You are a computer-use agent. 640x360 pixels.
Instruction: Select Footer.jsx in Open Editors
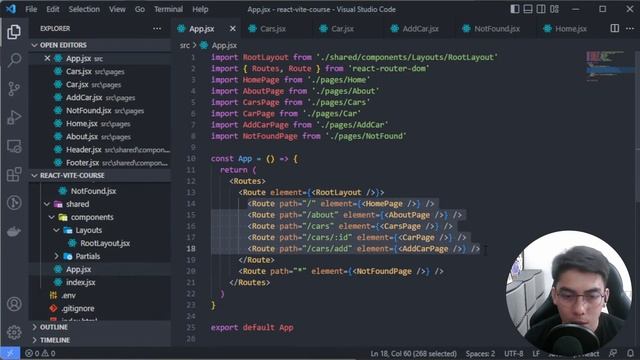point(100,163)
